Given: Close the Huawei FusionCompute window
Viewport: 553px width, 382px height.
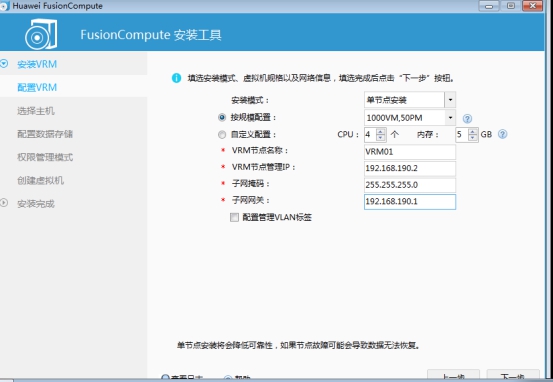Looking at the screenshot, I should (533, 6).
